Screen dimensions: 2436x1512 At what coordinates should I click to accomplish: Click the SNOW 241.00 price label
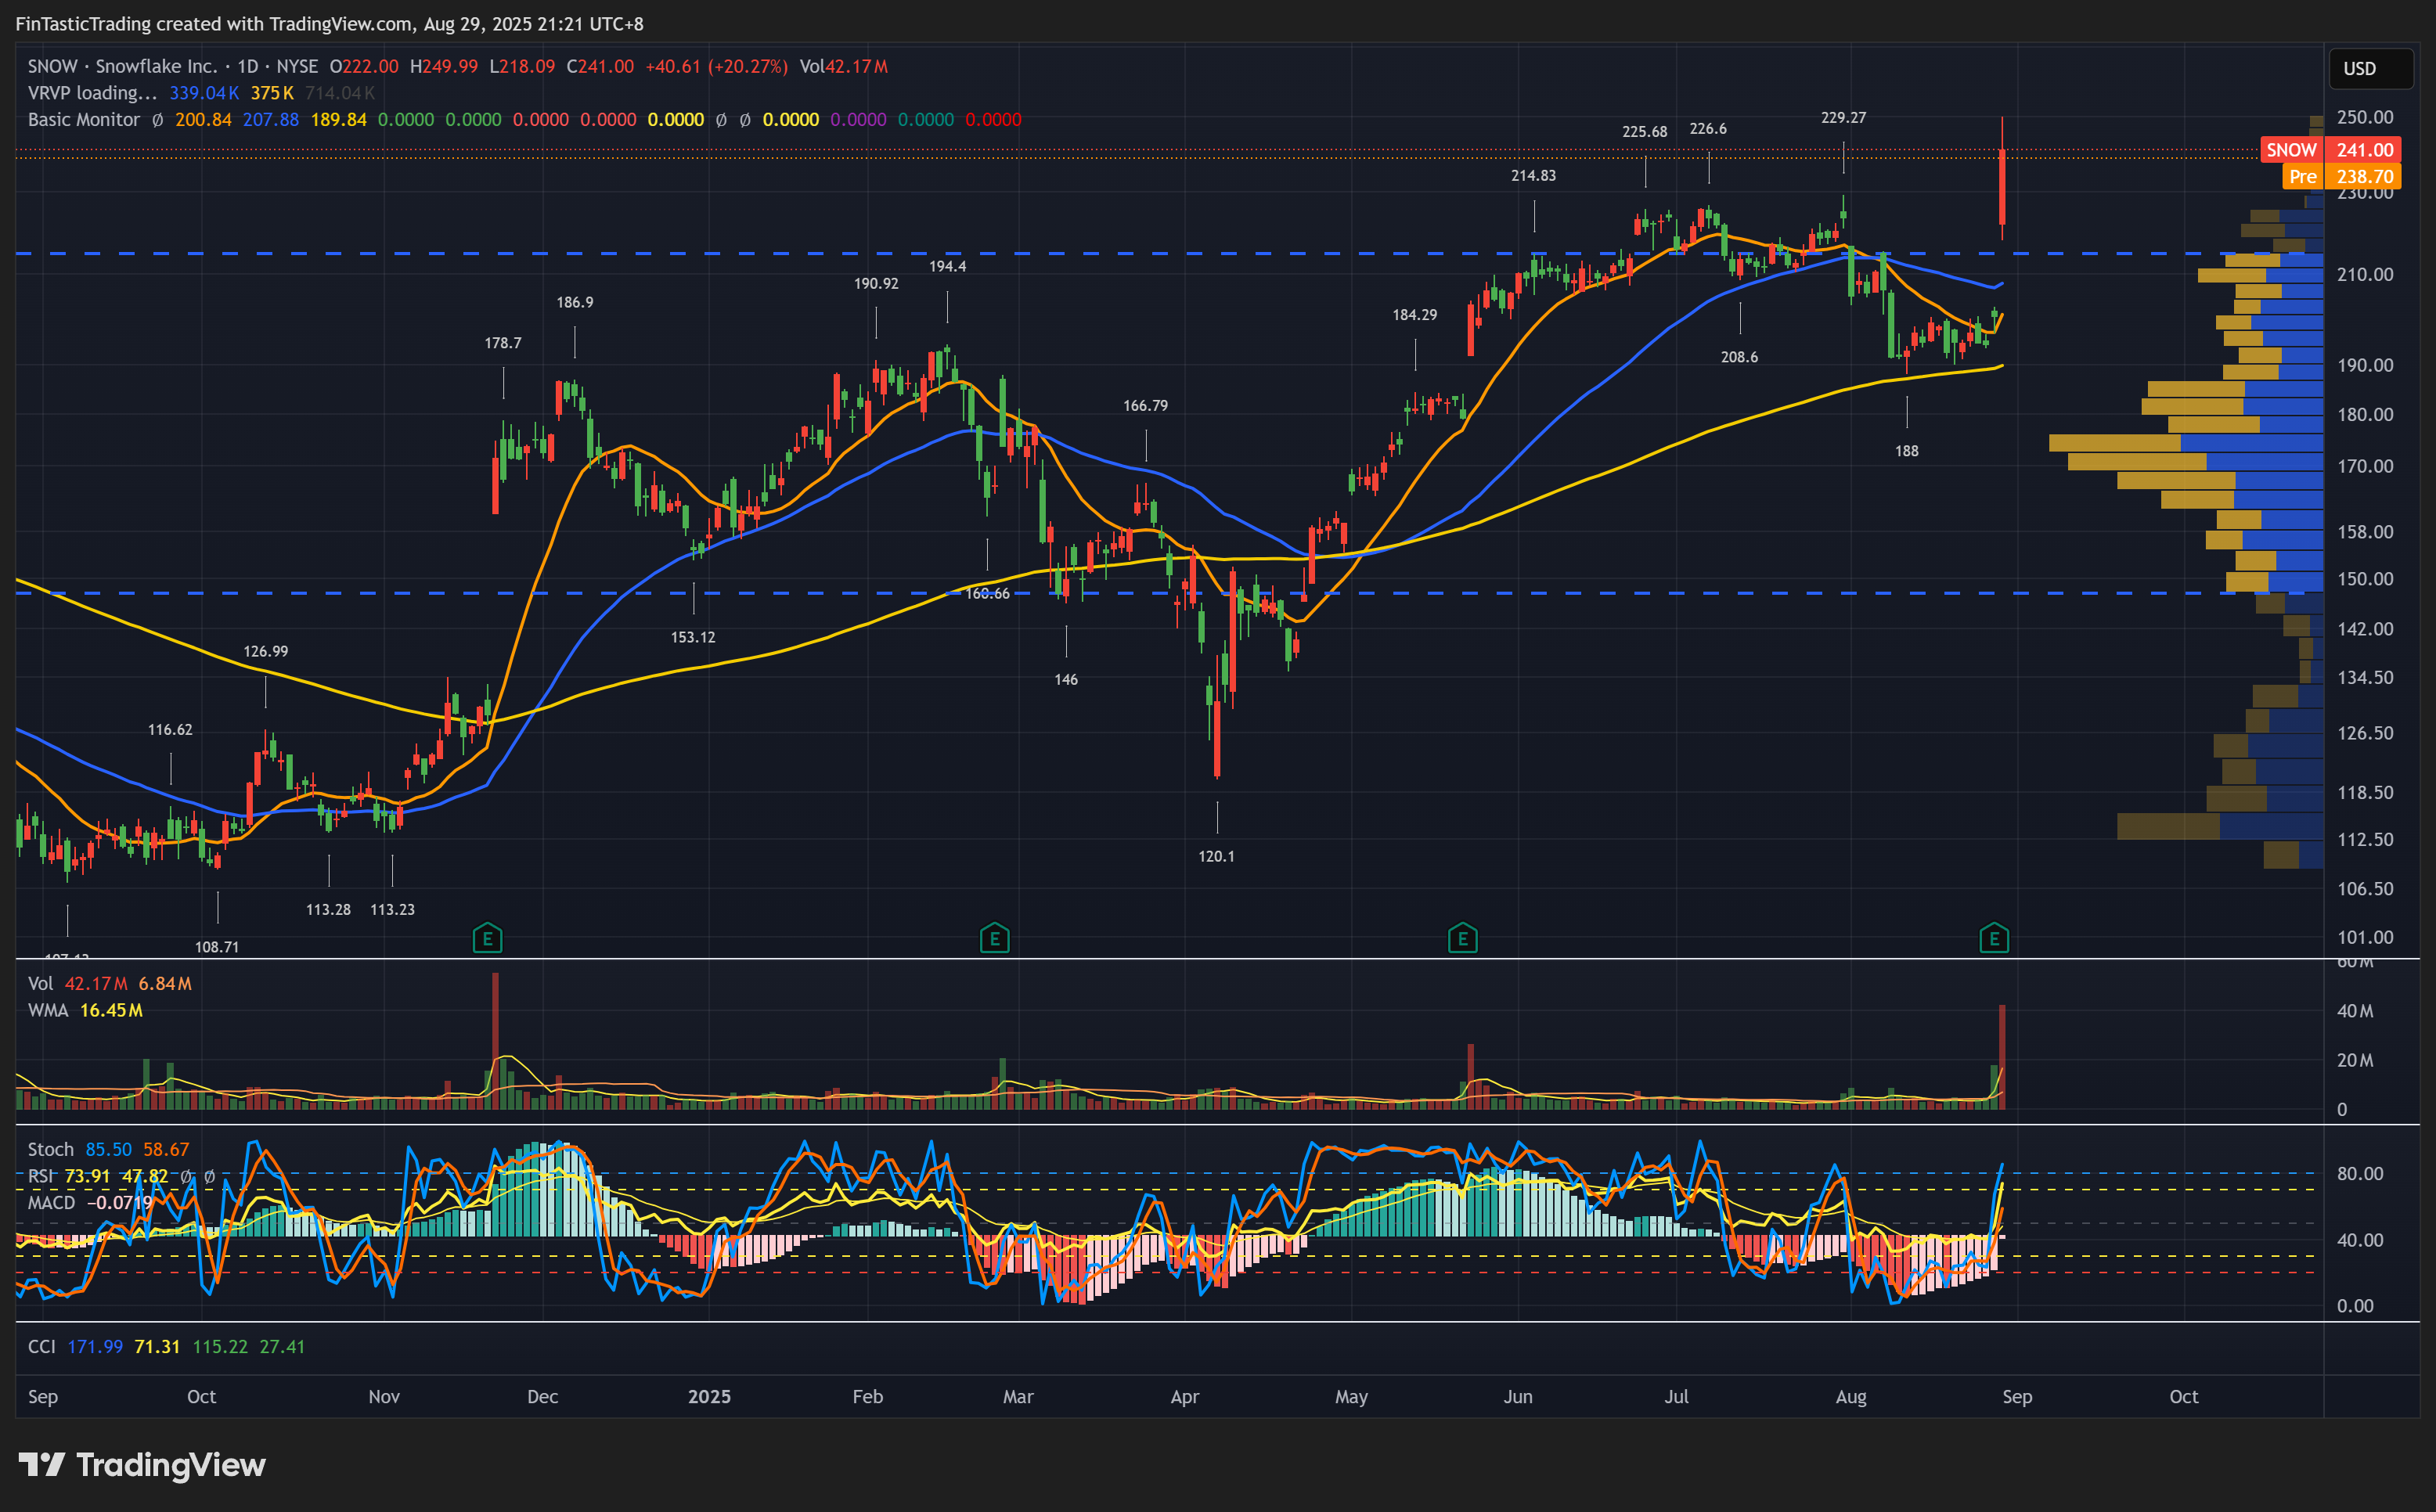click(x=2330, y=150)
